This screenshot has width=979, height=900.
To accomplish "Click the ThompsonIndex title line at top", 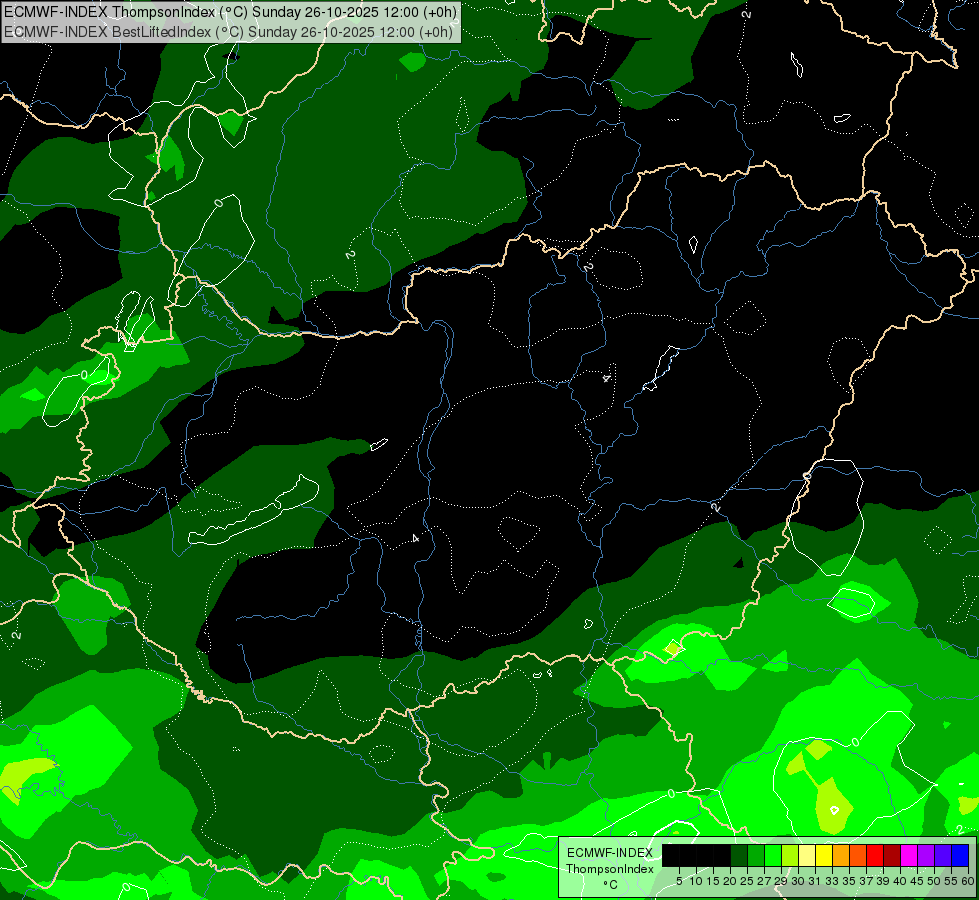I will pos(230,12).
